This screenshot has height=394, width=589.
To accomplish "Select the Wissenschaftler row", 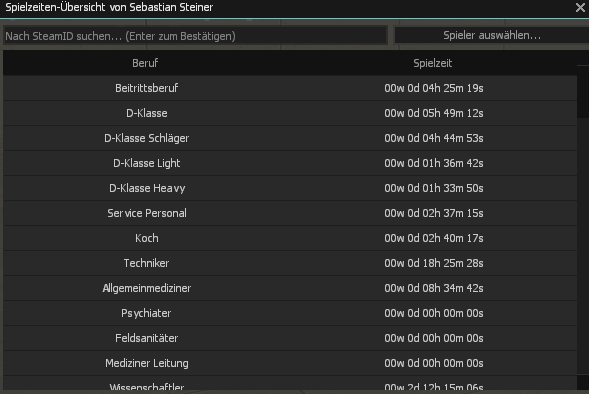I will click(290, 383).
